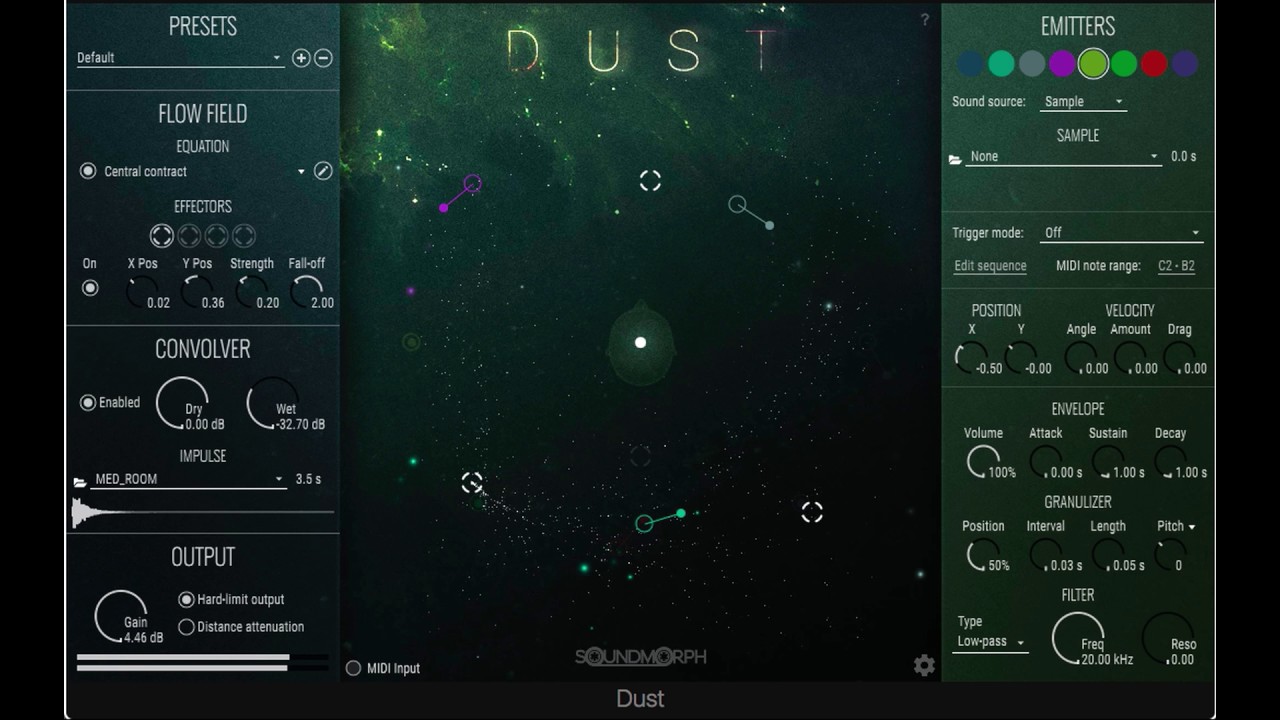Viewport: 1280px width, 720px height.
Task: Open the Pitch parameter dropdown
Action: [1176, 526]
